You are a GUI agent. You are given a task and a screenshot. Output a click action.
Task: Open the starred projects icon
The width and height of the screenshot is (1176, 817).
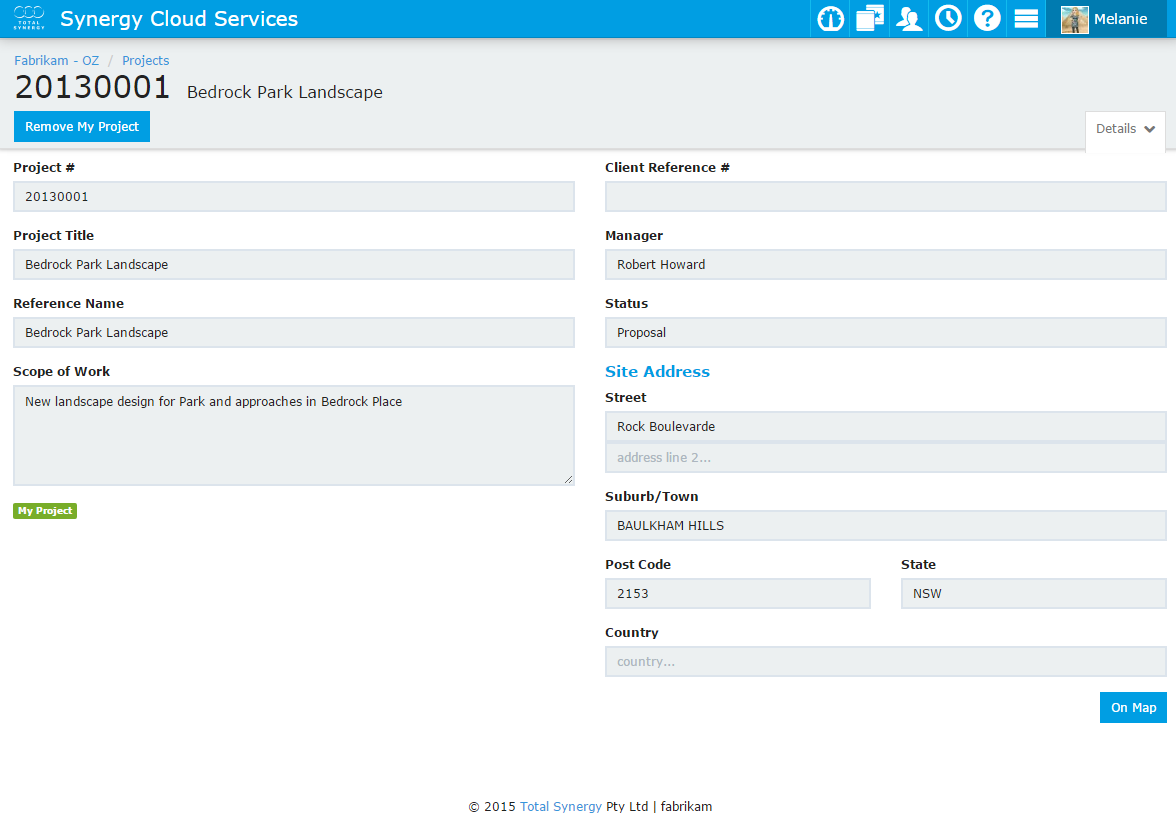point(870,19)
